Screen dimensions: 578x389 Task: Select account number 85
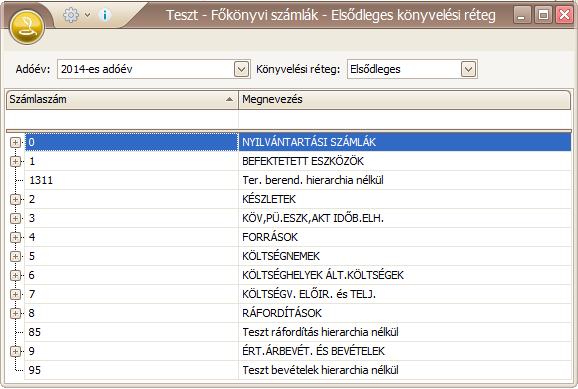click(x=35, y=332)
